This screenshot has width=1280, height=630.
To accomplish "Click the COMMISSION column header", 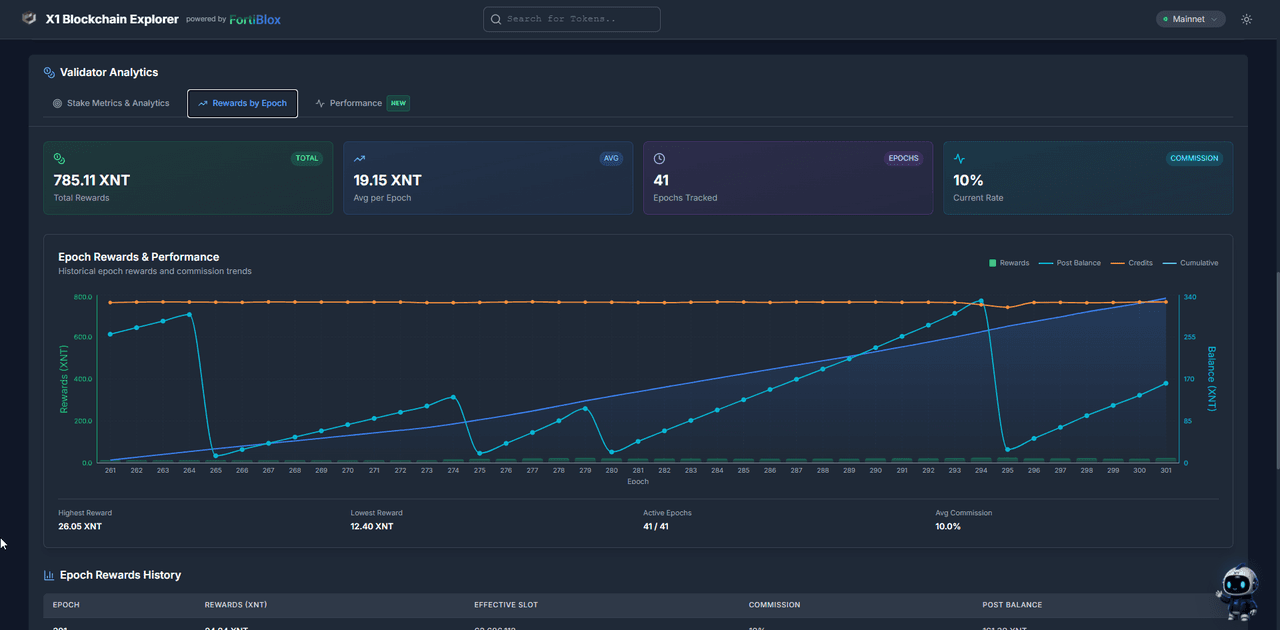I will pyautogui.click(x=774, y=605).
